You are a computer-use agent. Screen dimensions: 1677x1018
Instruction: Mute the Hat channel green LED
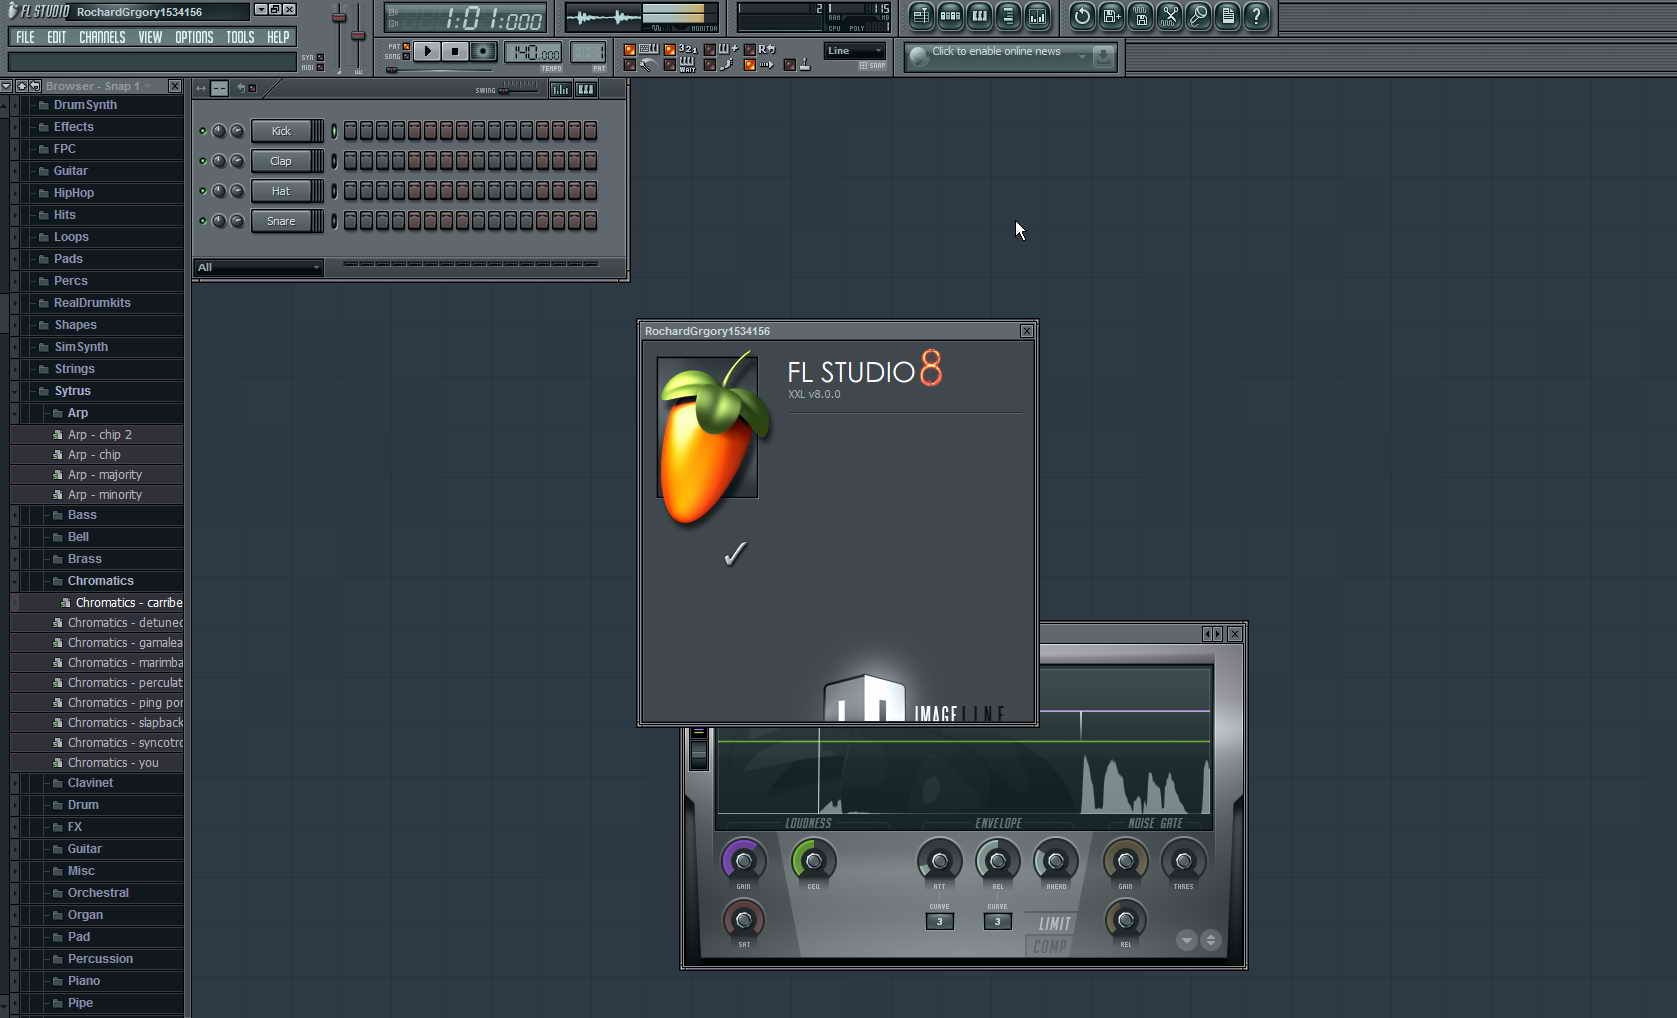point(203,191)
